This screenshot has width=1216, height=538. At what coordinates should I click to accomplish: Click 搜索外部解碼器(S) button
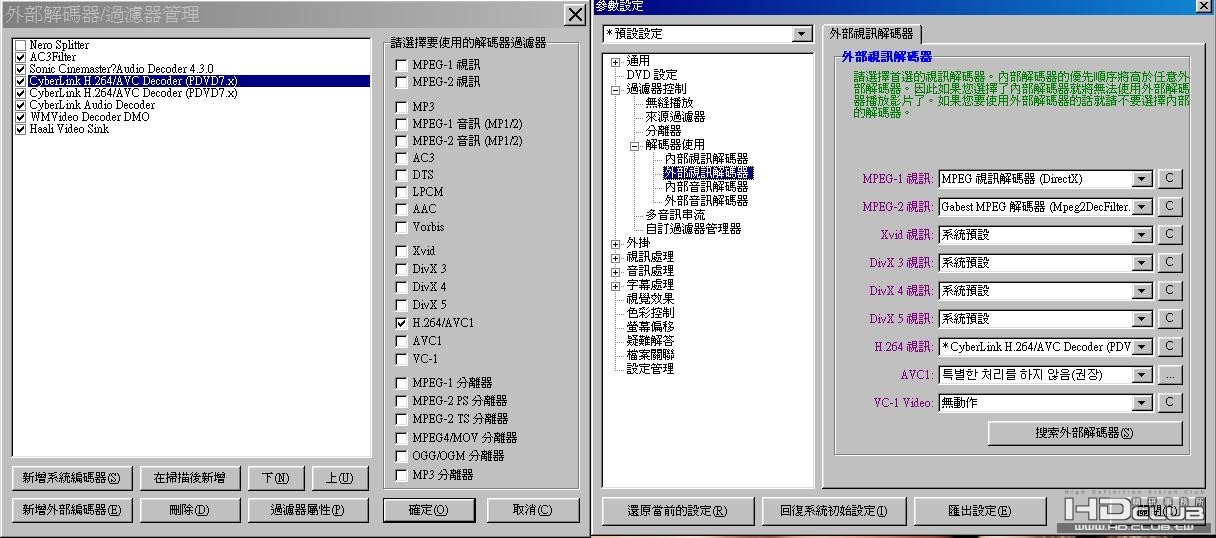coord(1085,433)
